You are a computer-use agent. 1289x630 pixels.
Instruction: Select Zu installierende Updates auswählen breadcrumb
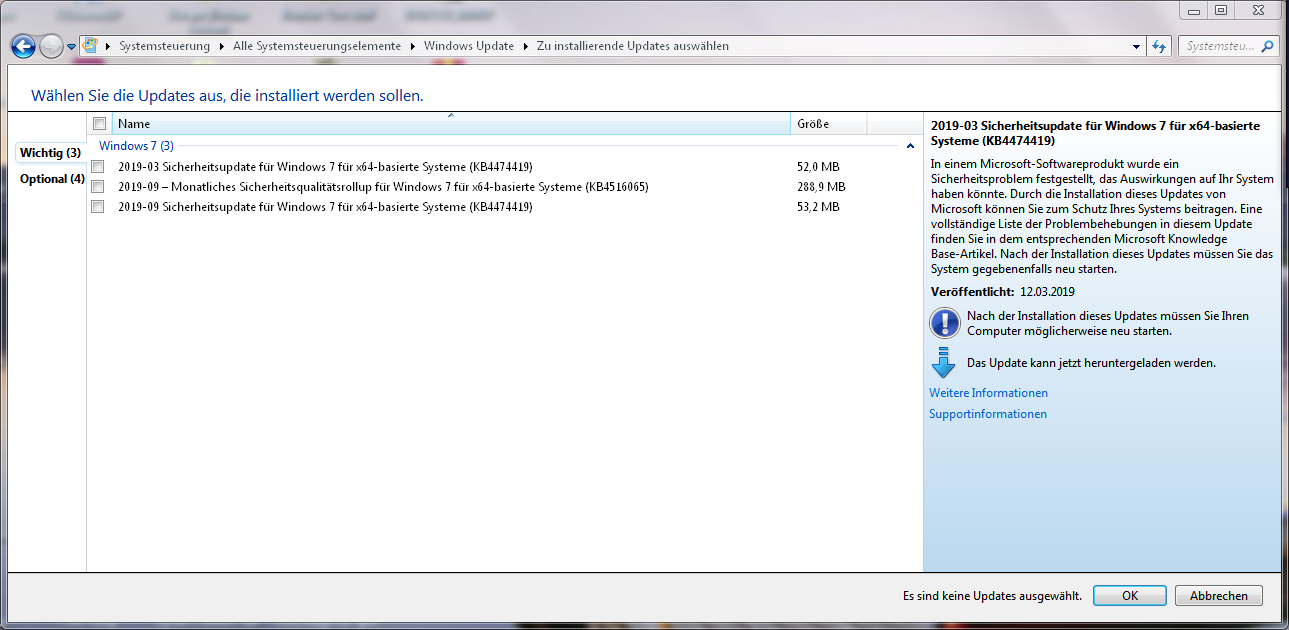[632, 46]
